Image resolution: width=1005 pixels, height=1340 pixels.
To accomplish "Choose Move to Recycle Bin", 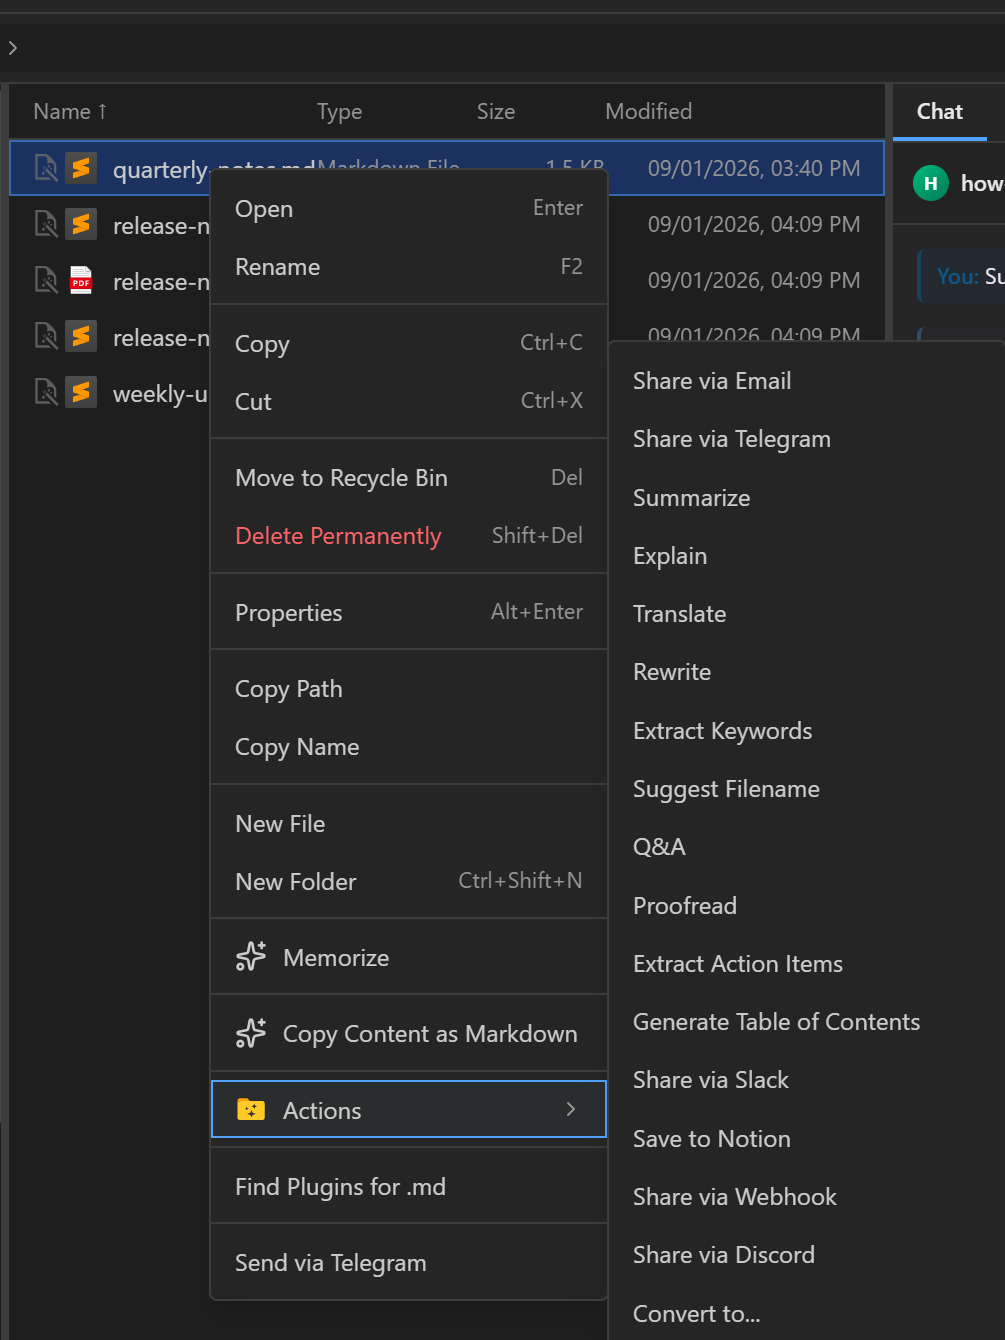I will point(409,477).
